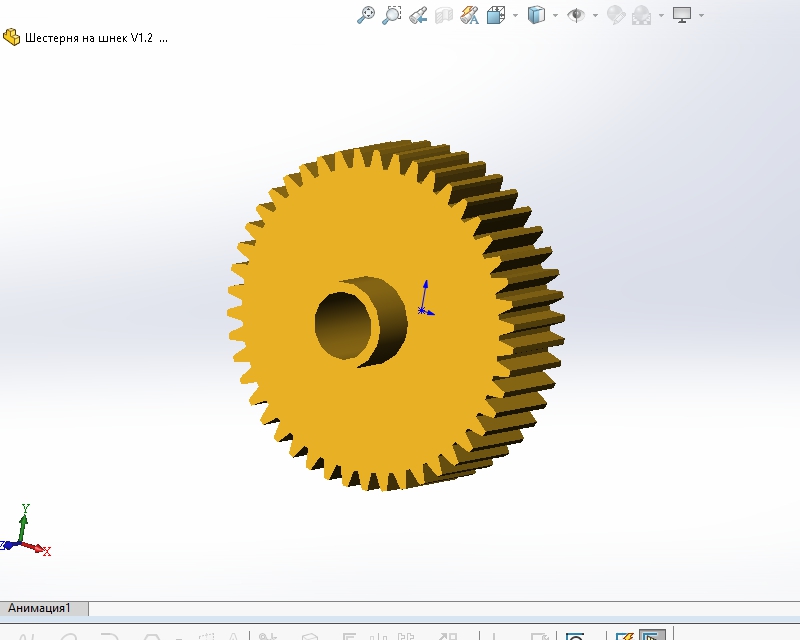This screenshot has height=640, width=800.
Task: Click the View Orientation cube icon
Action: 495,15
